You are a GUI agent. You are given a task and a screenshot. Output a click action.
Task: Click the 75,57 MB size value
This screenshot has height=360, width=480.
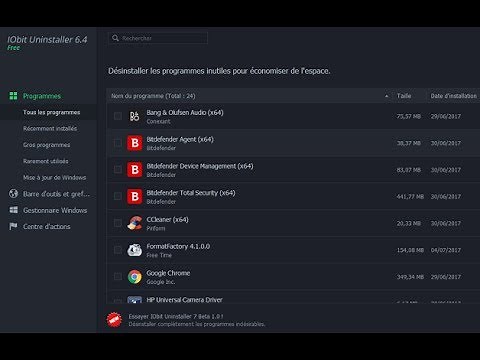[x=409, y=116]
